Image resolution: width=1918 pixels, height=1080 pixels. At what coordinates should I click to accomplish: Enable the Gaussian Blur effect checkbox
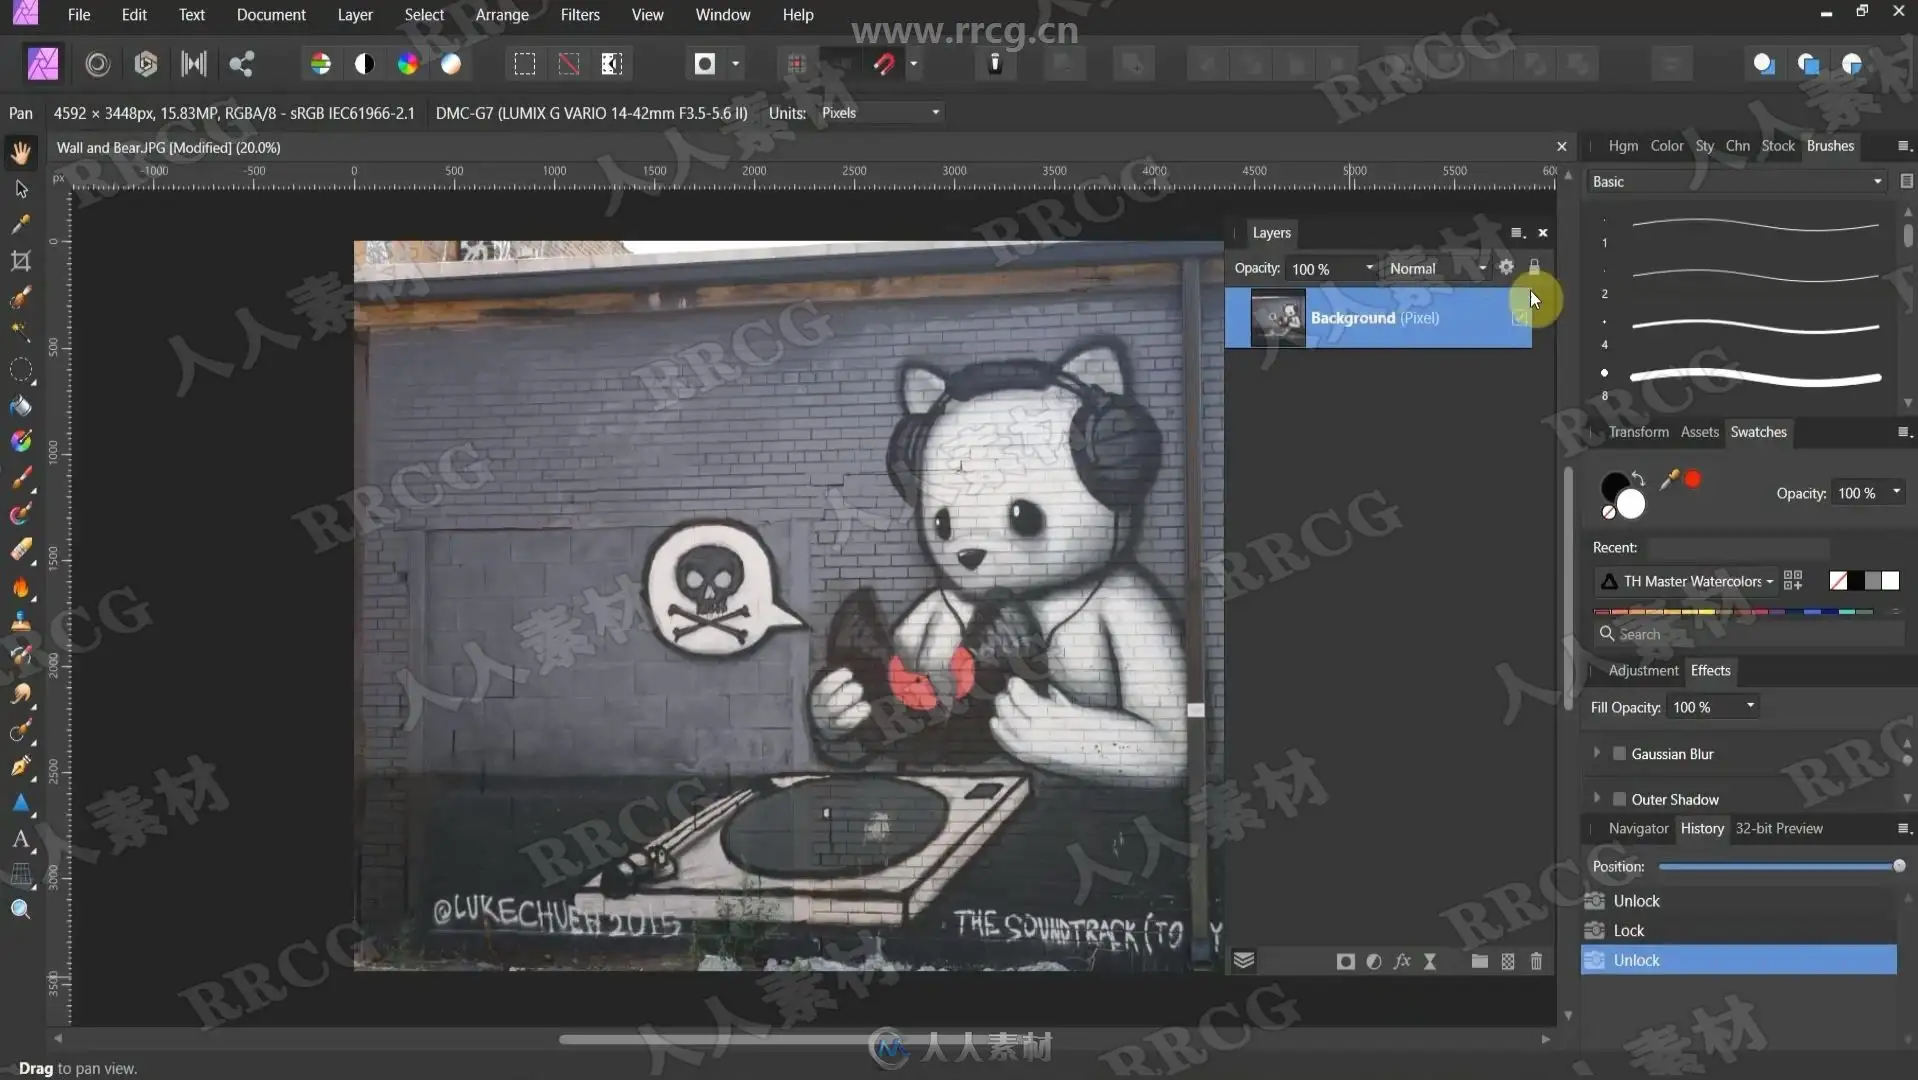click(x=1619, y=754)
